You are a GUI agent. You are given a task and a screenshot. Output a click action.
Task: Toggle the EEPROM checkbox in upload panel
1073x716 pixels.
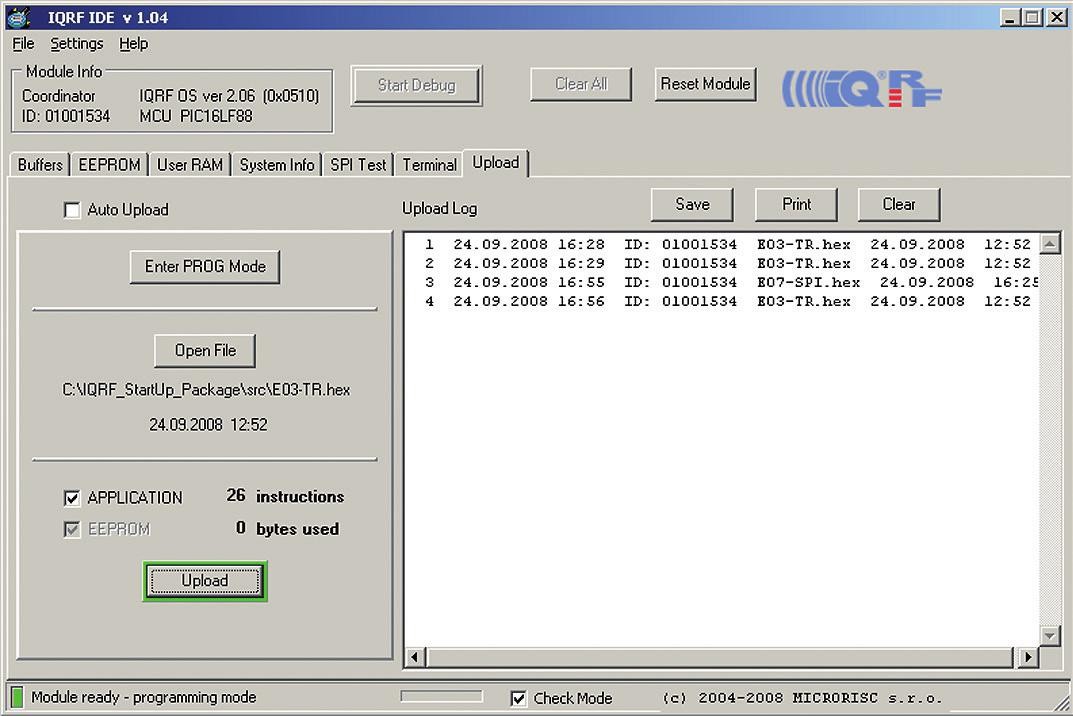(x=72, y=529)
